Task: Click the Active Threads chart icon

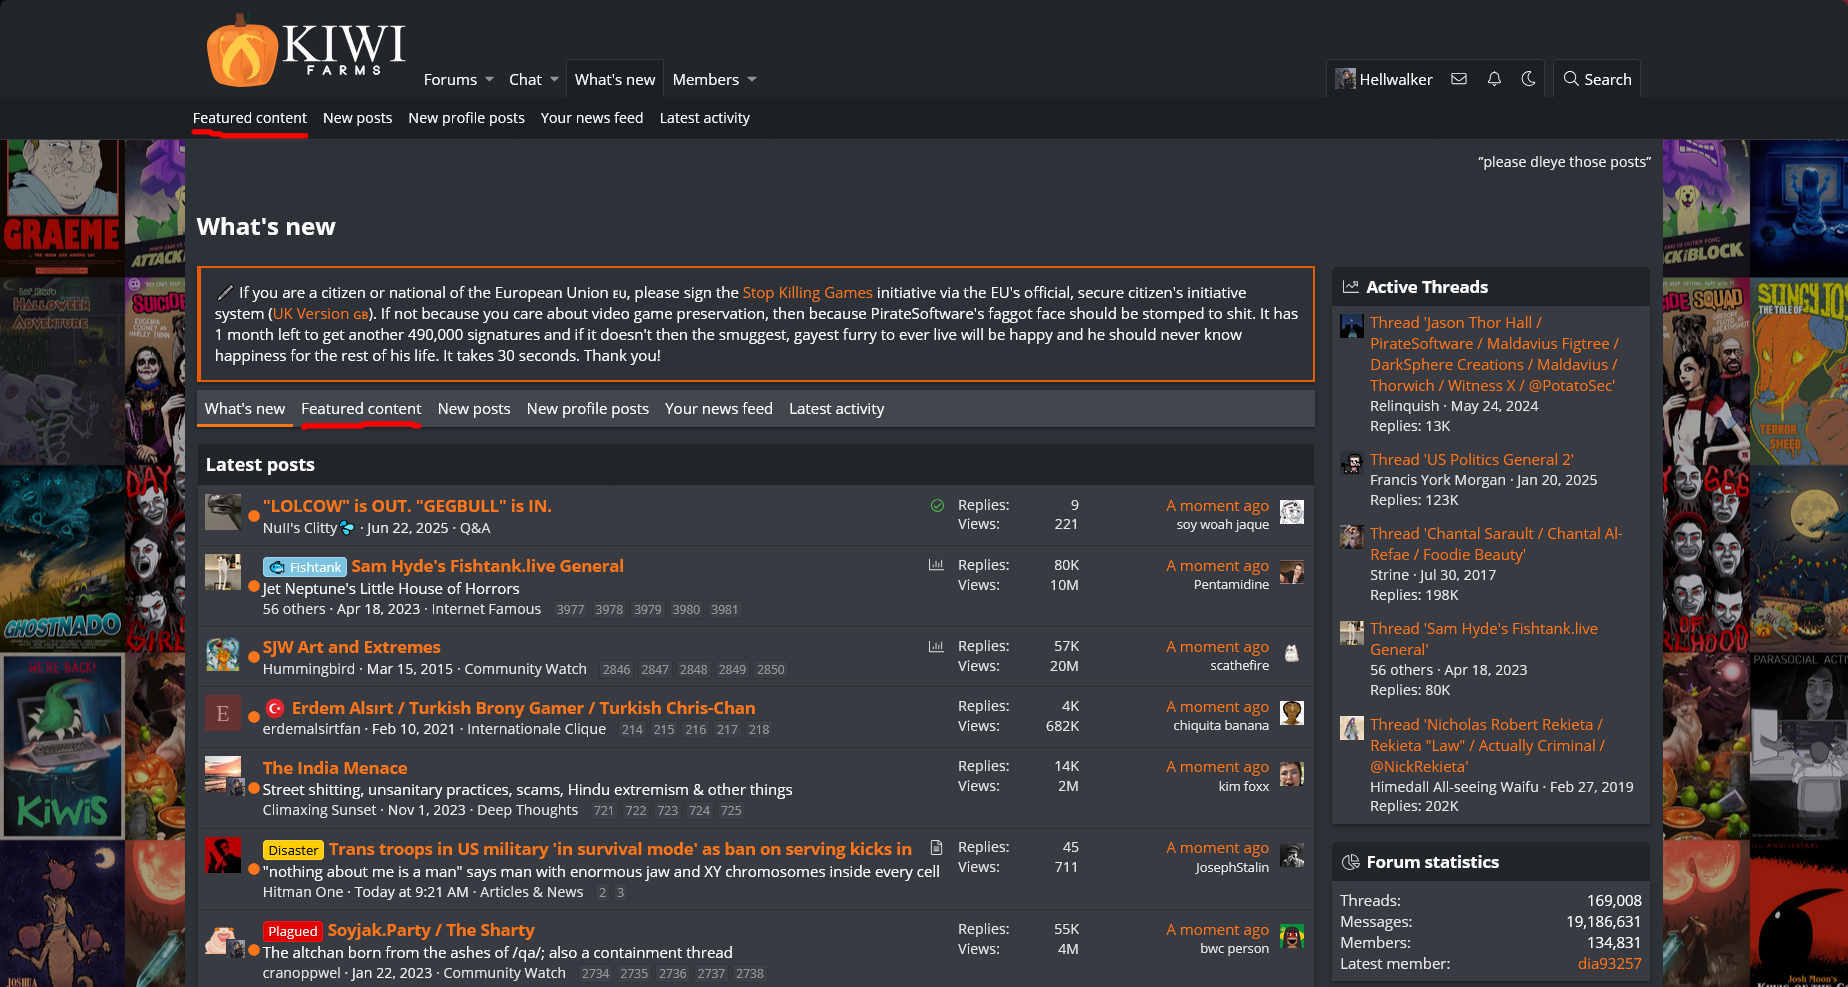Action: click(x=1350, y=287)
